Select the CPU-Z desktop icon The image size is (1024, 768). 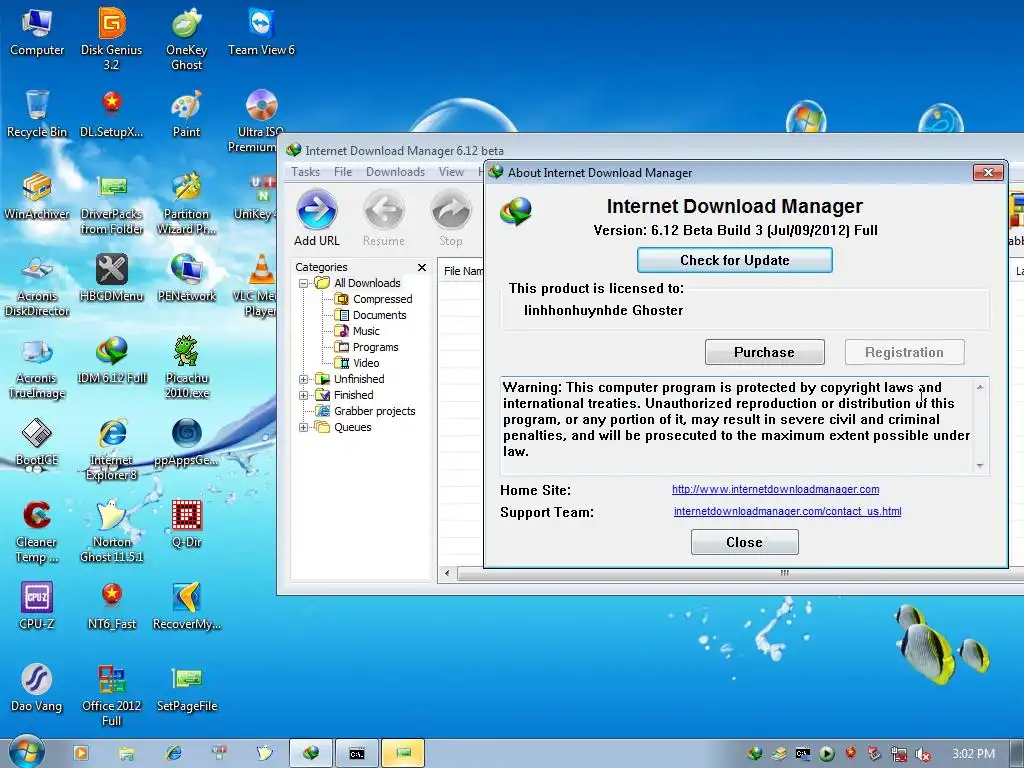point(37,606)
